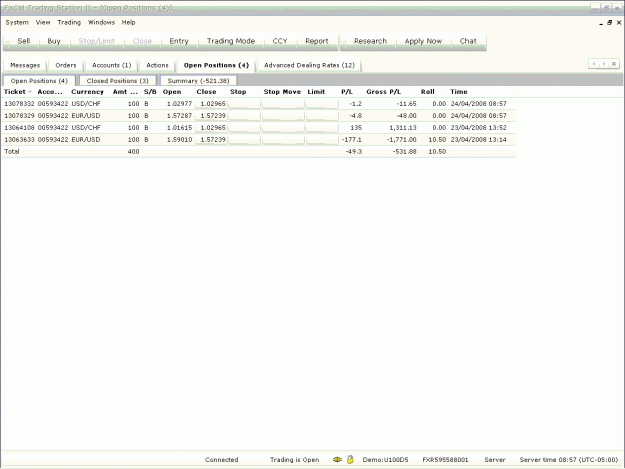The image size is (625, 469).
Task: Select position row with ticket 13064108
Action: click(x=259, y=128)
